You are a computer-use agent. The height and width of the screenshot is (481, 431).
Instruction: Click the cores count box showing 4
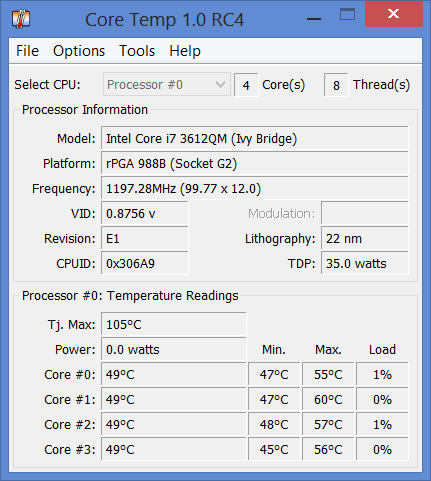(246, 85)
